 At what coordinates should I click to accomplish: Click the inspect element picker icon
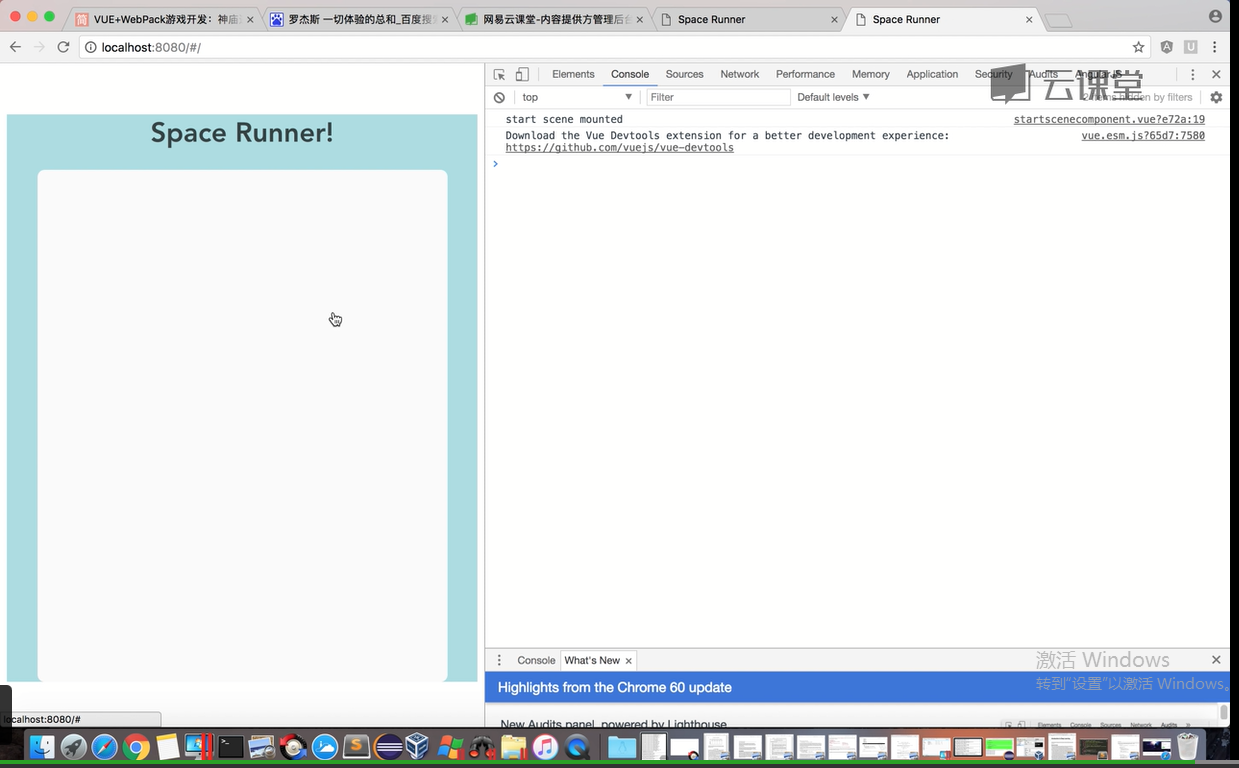tap(499, 74)
